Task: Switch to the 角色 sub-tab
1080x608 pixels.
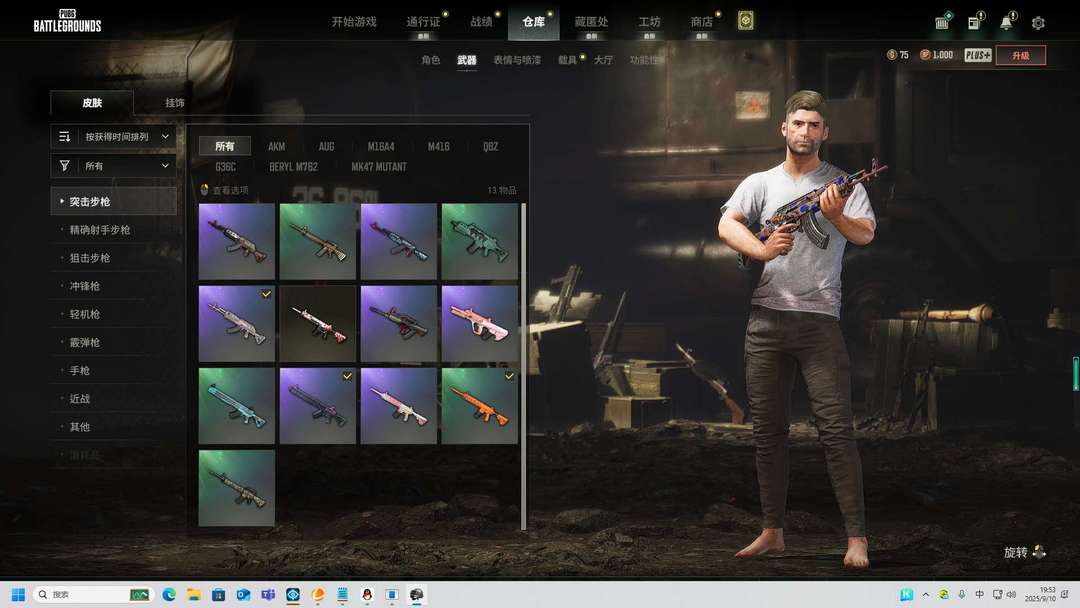Action: point(430,60)
